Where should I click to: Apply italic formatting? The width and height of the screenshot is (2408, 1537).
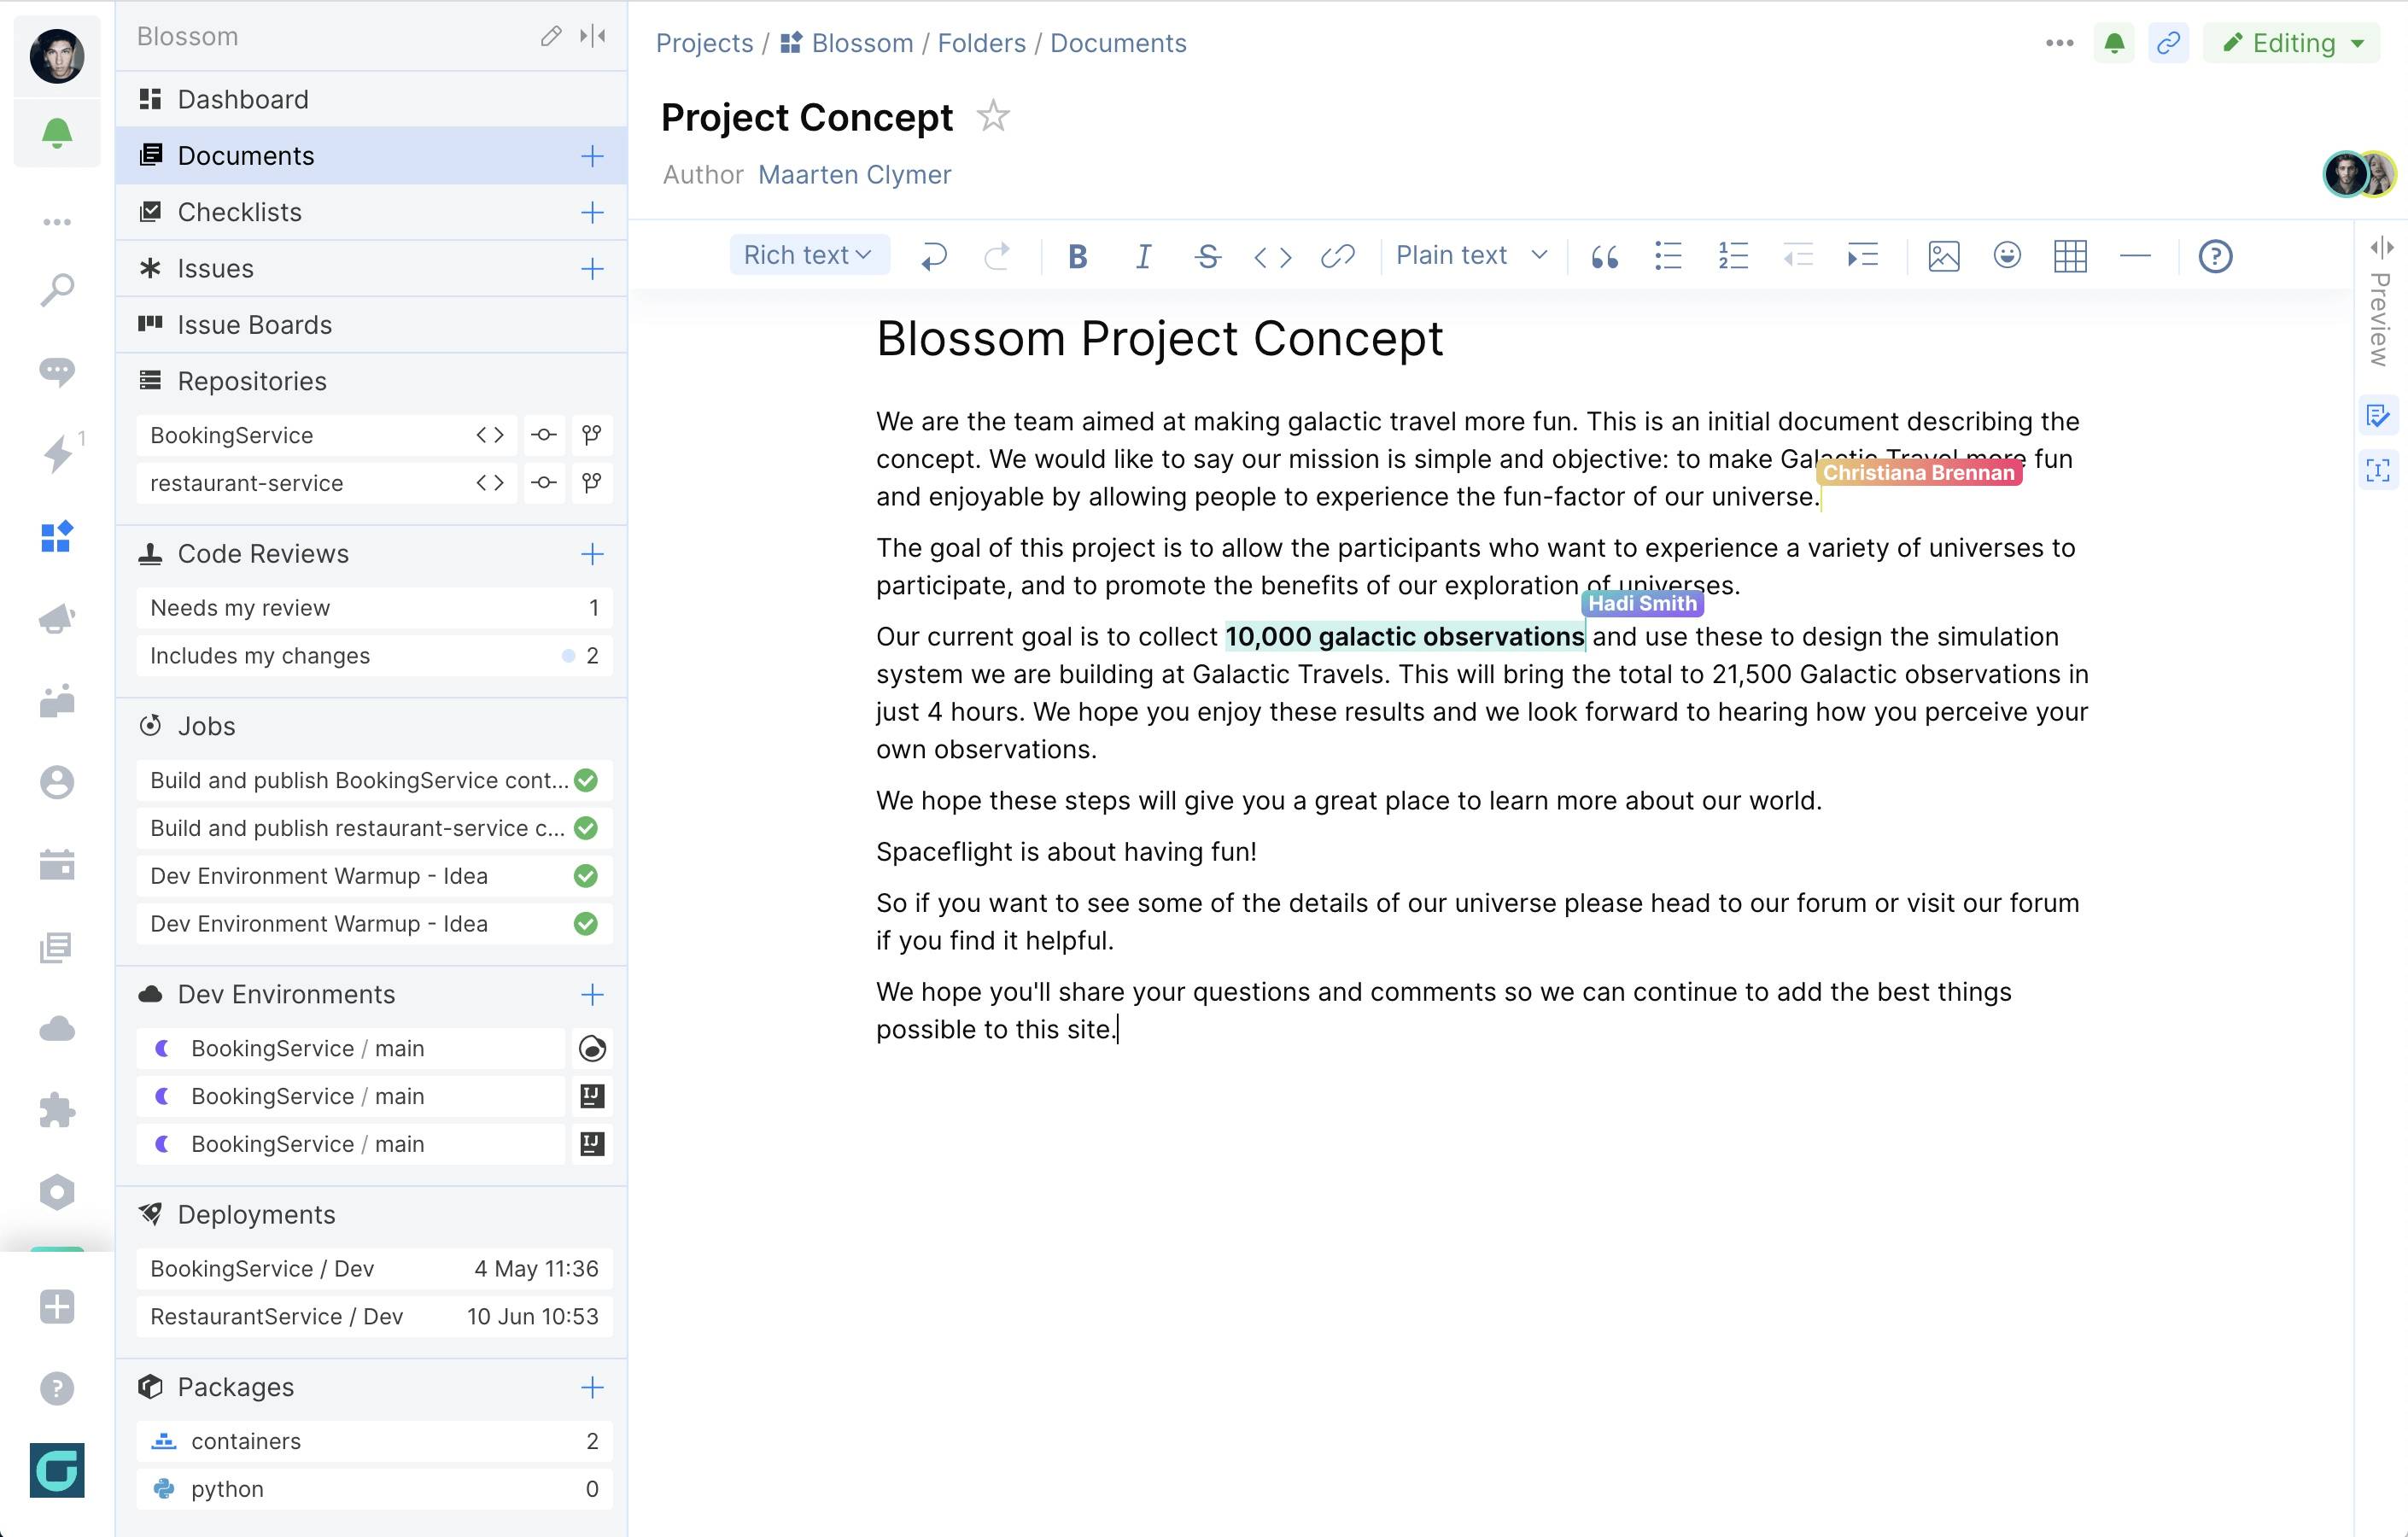[1143, 256]
